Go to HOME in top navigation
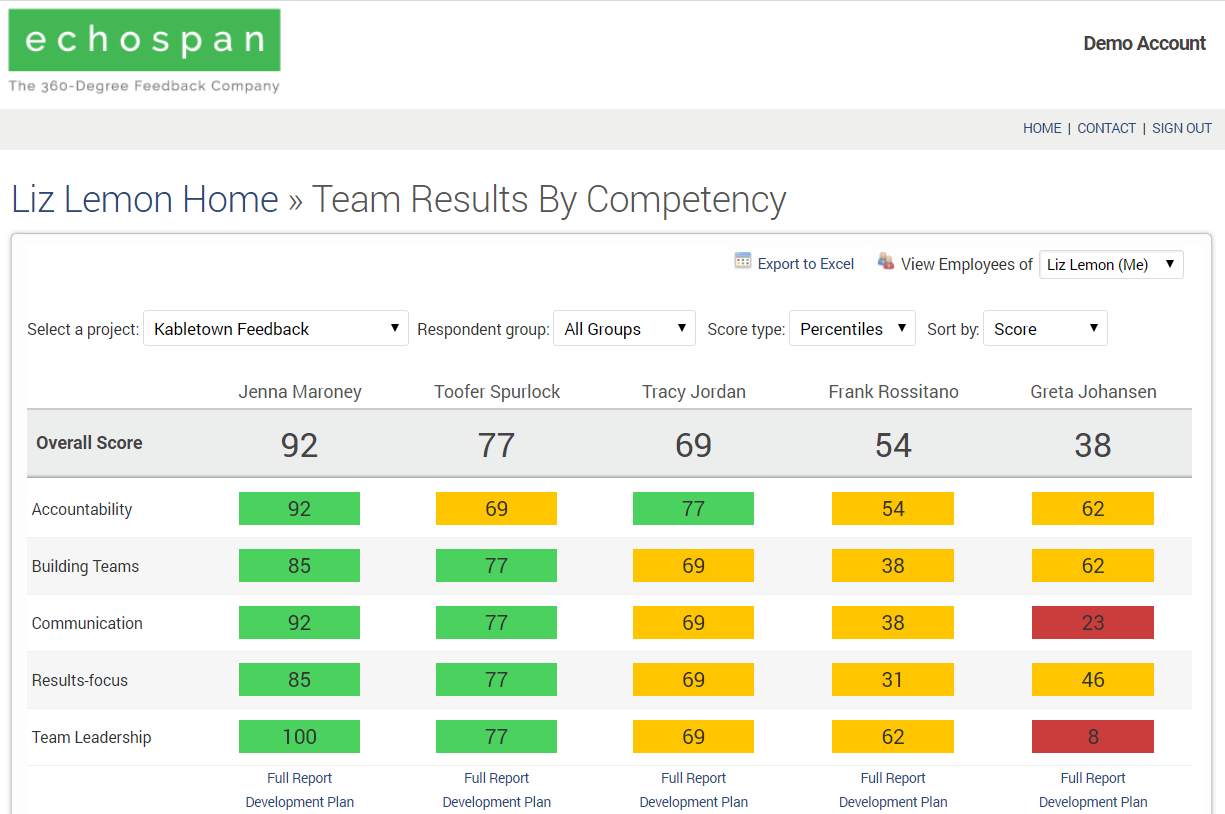 pos(1042,128)
